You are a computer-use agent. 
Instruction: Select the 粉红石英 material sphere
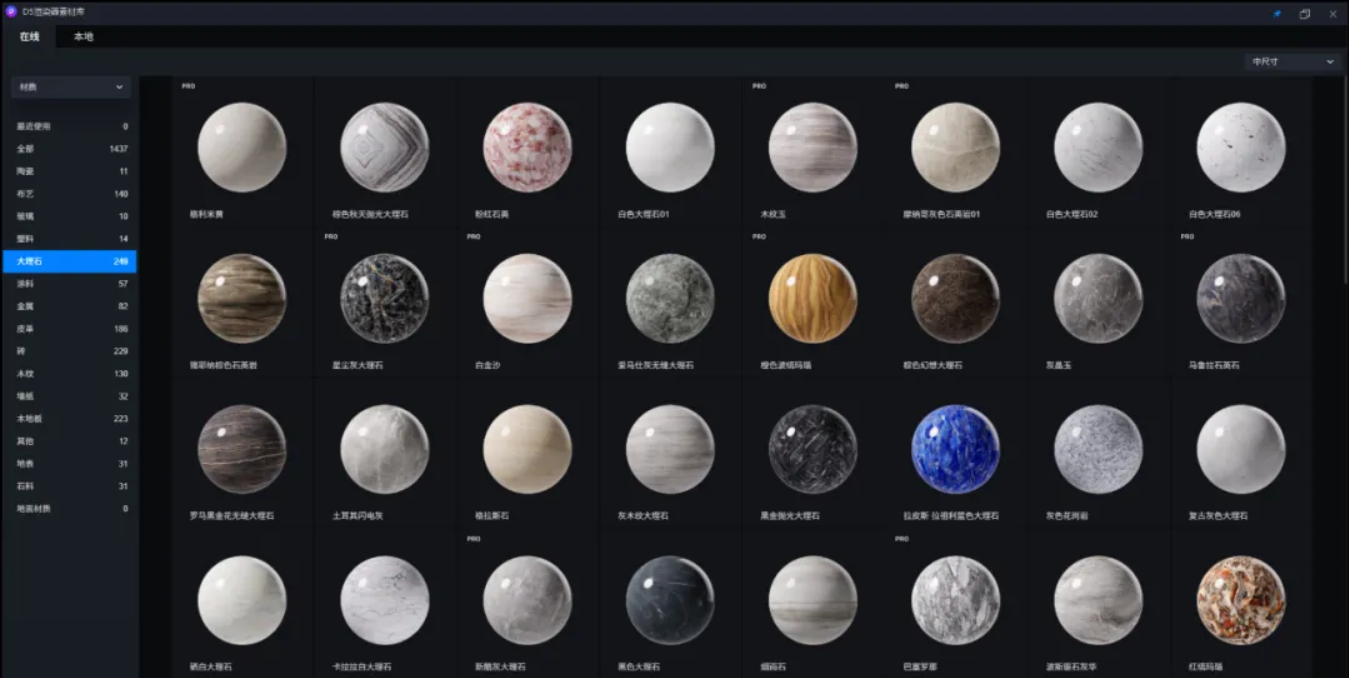(527, 147)
